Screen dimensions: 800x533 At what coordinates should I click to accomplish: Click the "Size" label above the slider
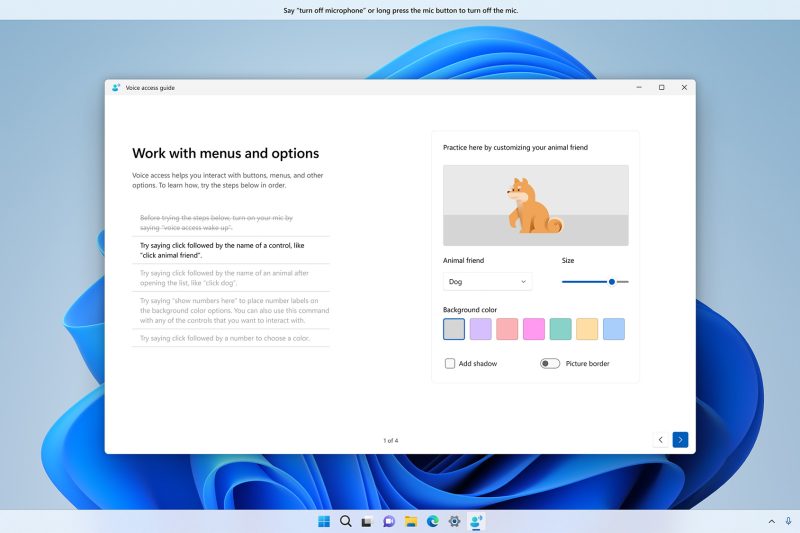pyautogui.click(x=568, y=260)
